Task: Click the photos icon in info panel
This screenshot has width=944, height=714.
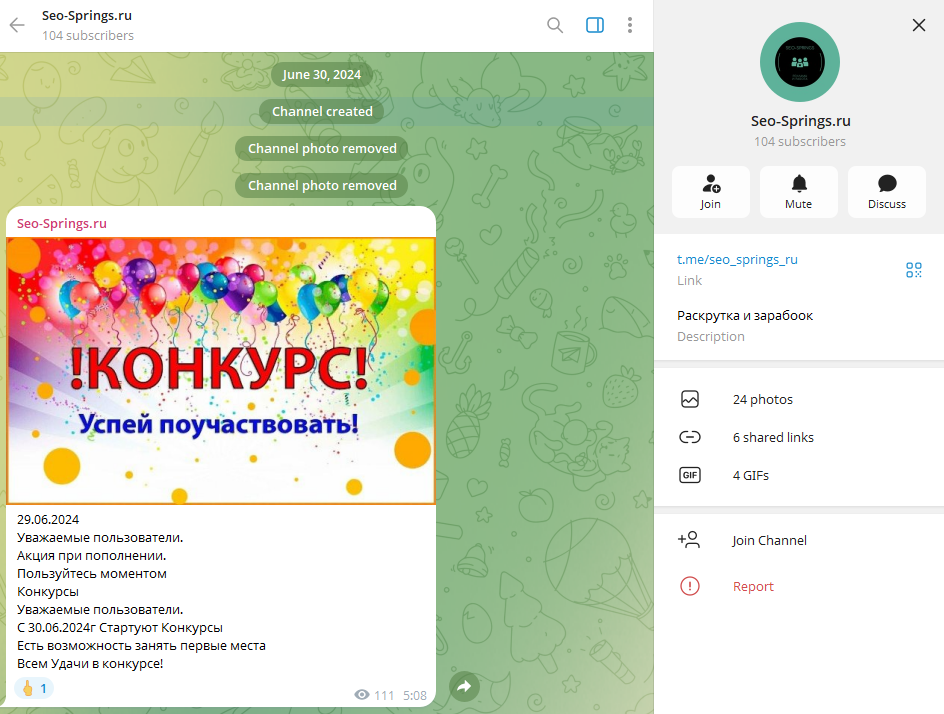Action: [x=690, y=399]
